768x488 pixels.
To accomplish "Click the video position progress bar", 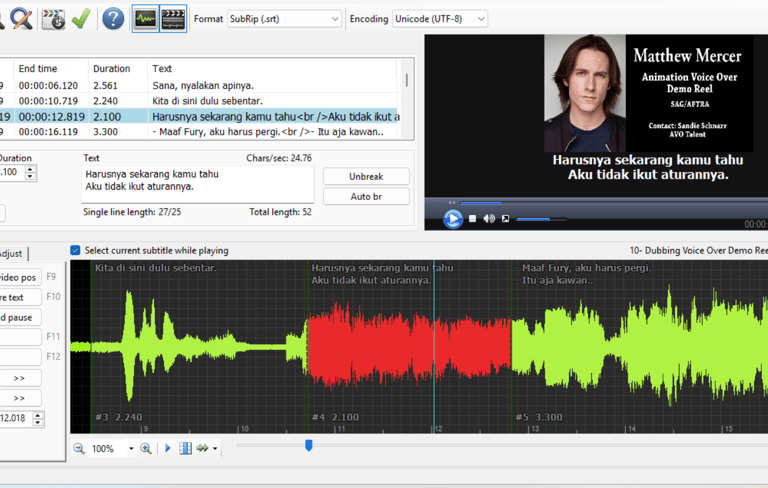I will [612, 202].
